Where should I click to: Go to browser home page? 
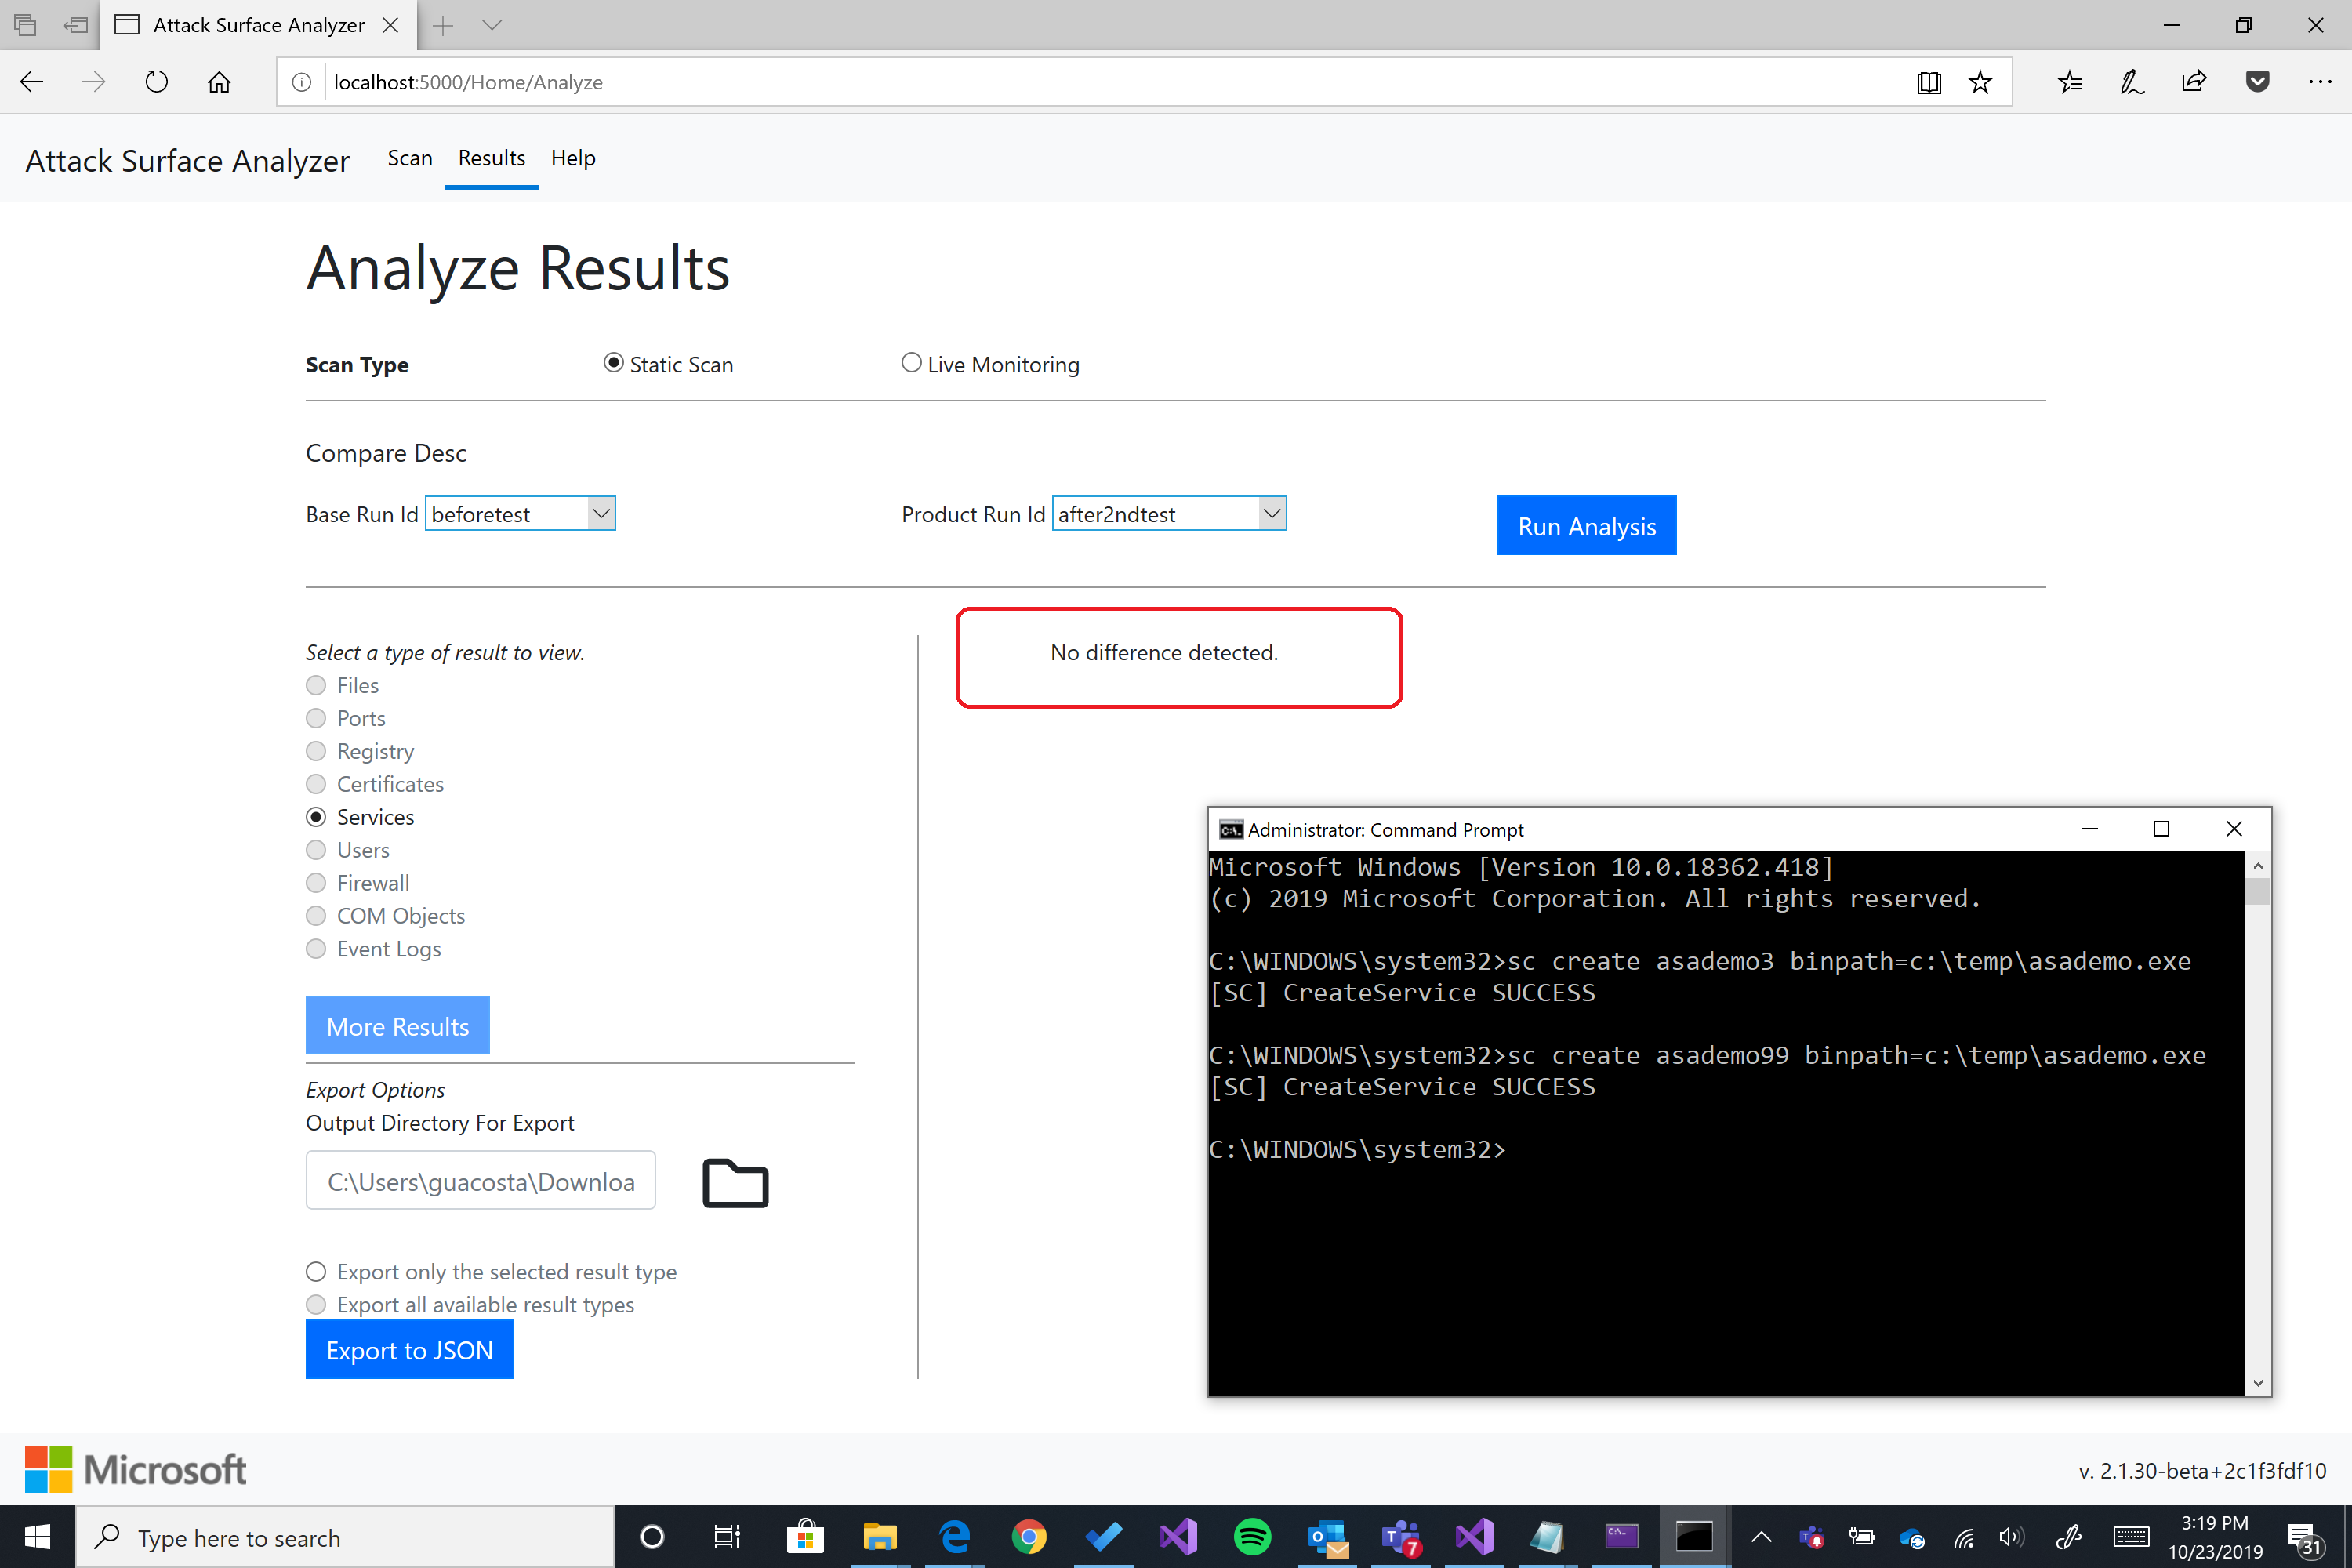[x=219, y=82]
